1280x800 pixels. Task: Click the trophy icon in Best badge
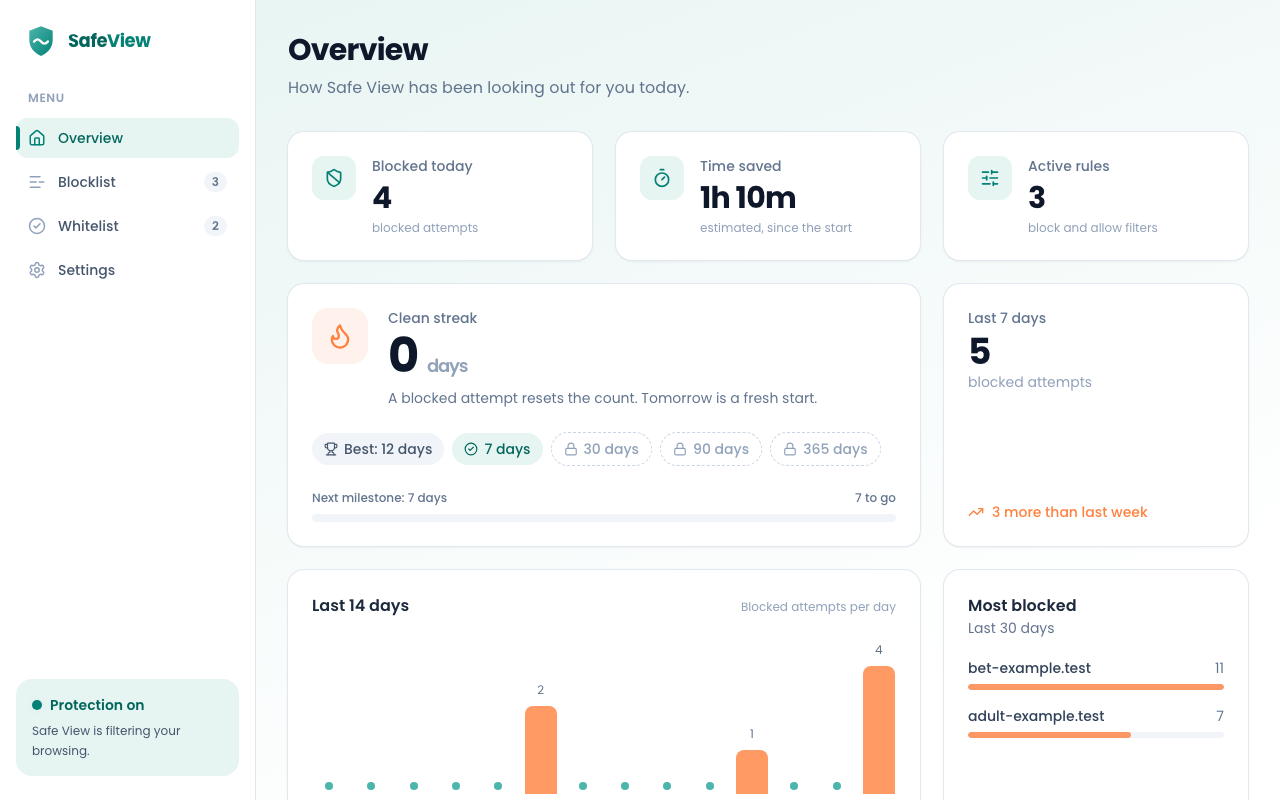[x=331, y=449]
